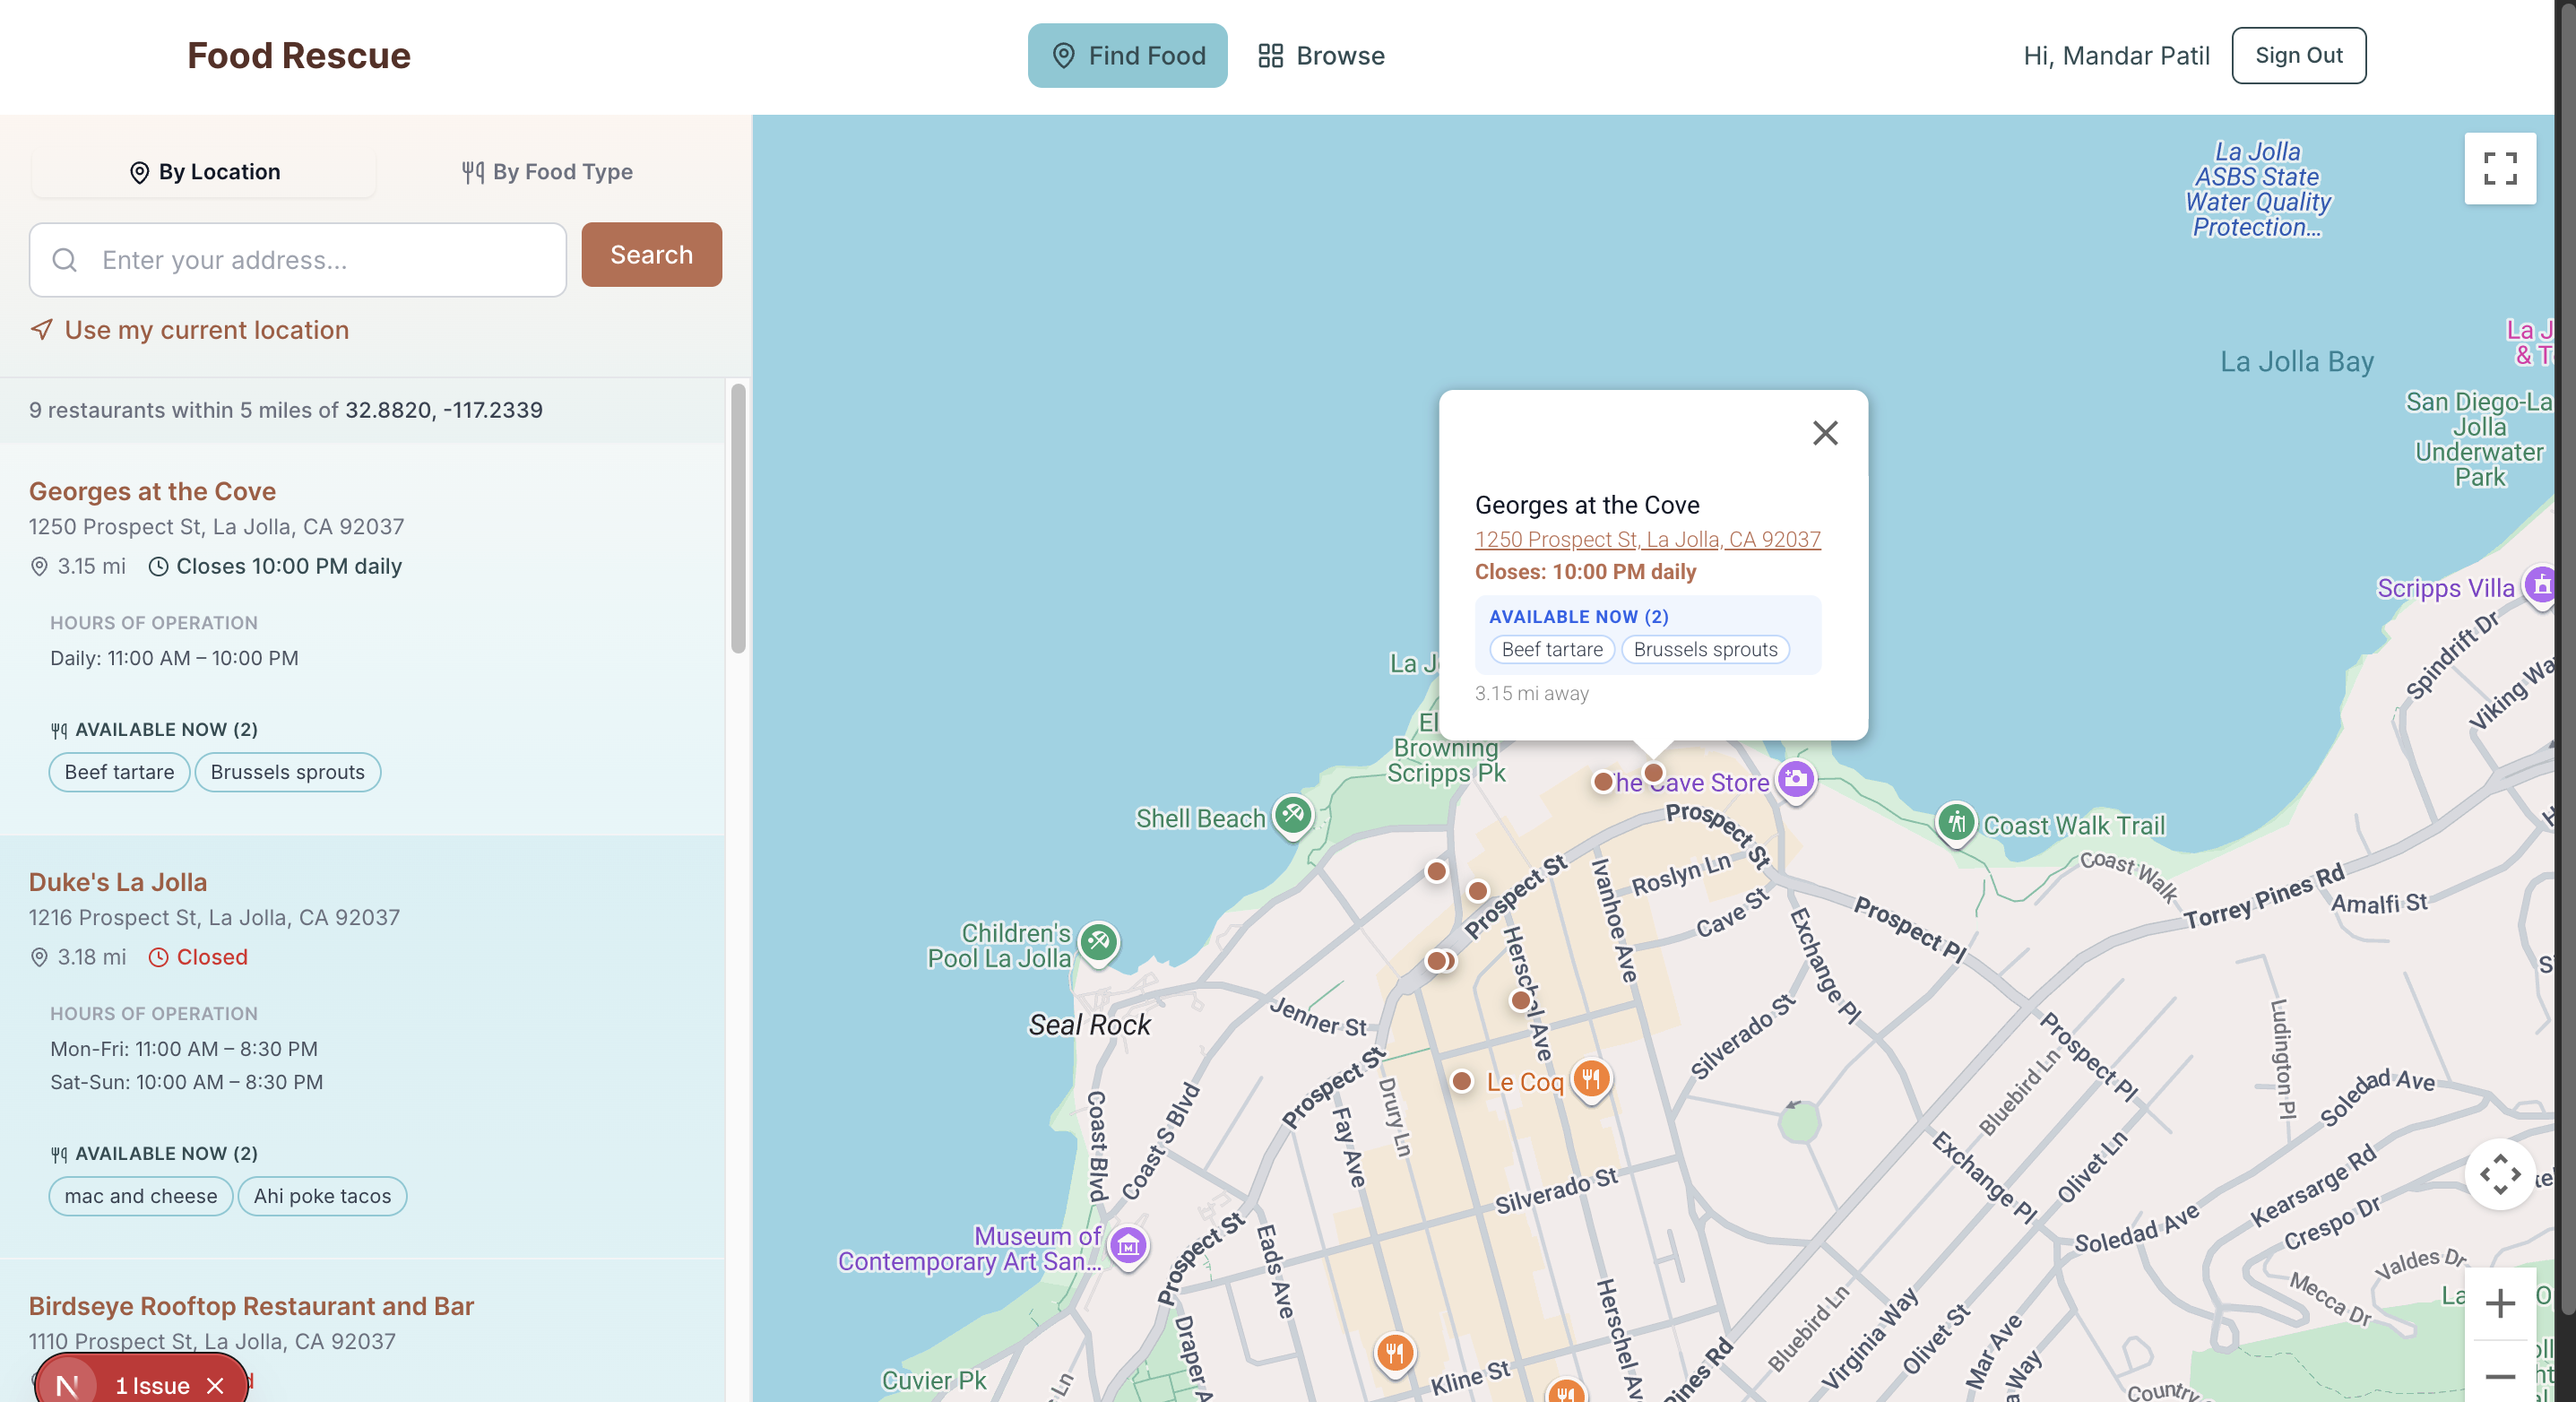Click the Cave Store camera pin
2576x1402 pixels.
pyautogui.click(x=1795, y=778)
